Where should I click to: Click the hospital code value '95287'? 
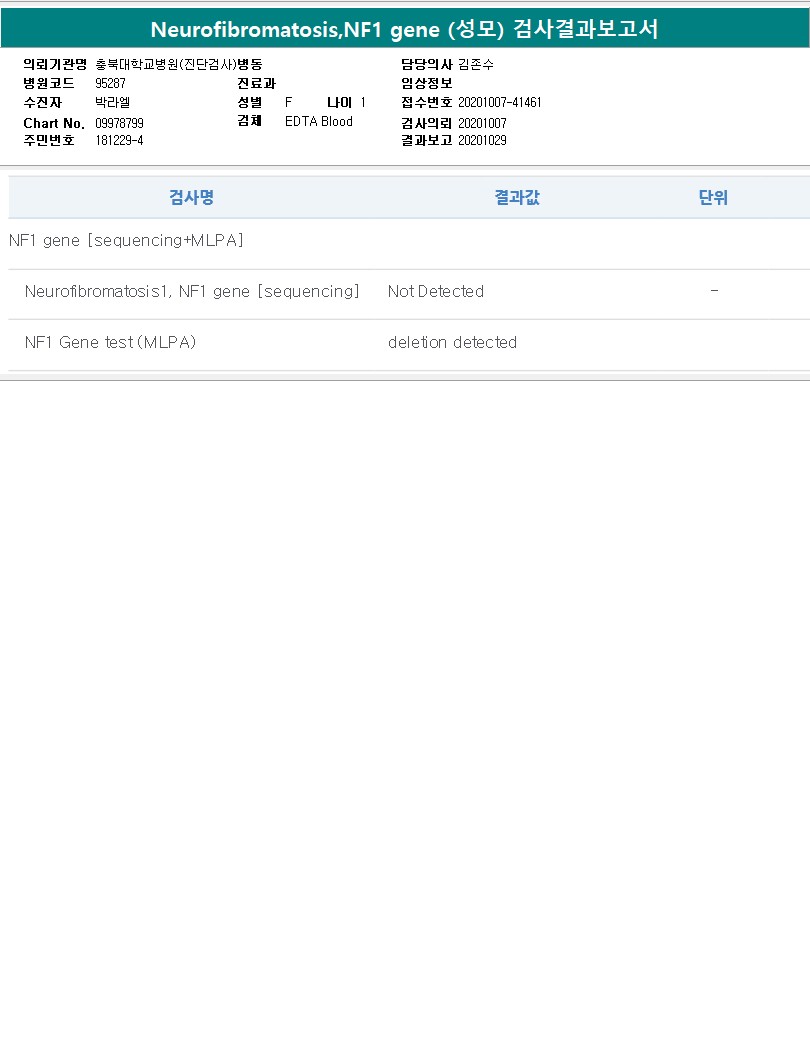click(111, 83)
